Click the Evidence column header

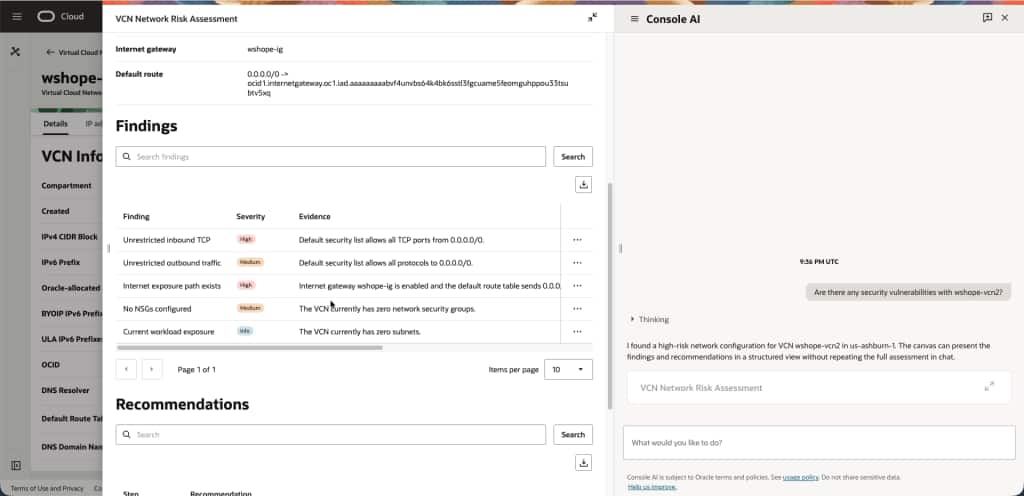[x=315, y=217]
